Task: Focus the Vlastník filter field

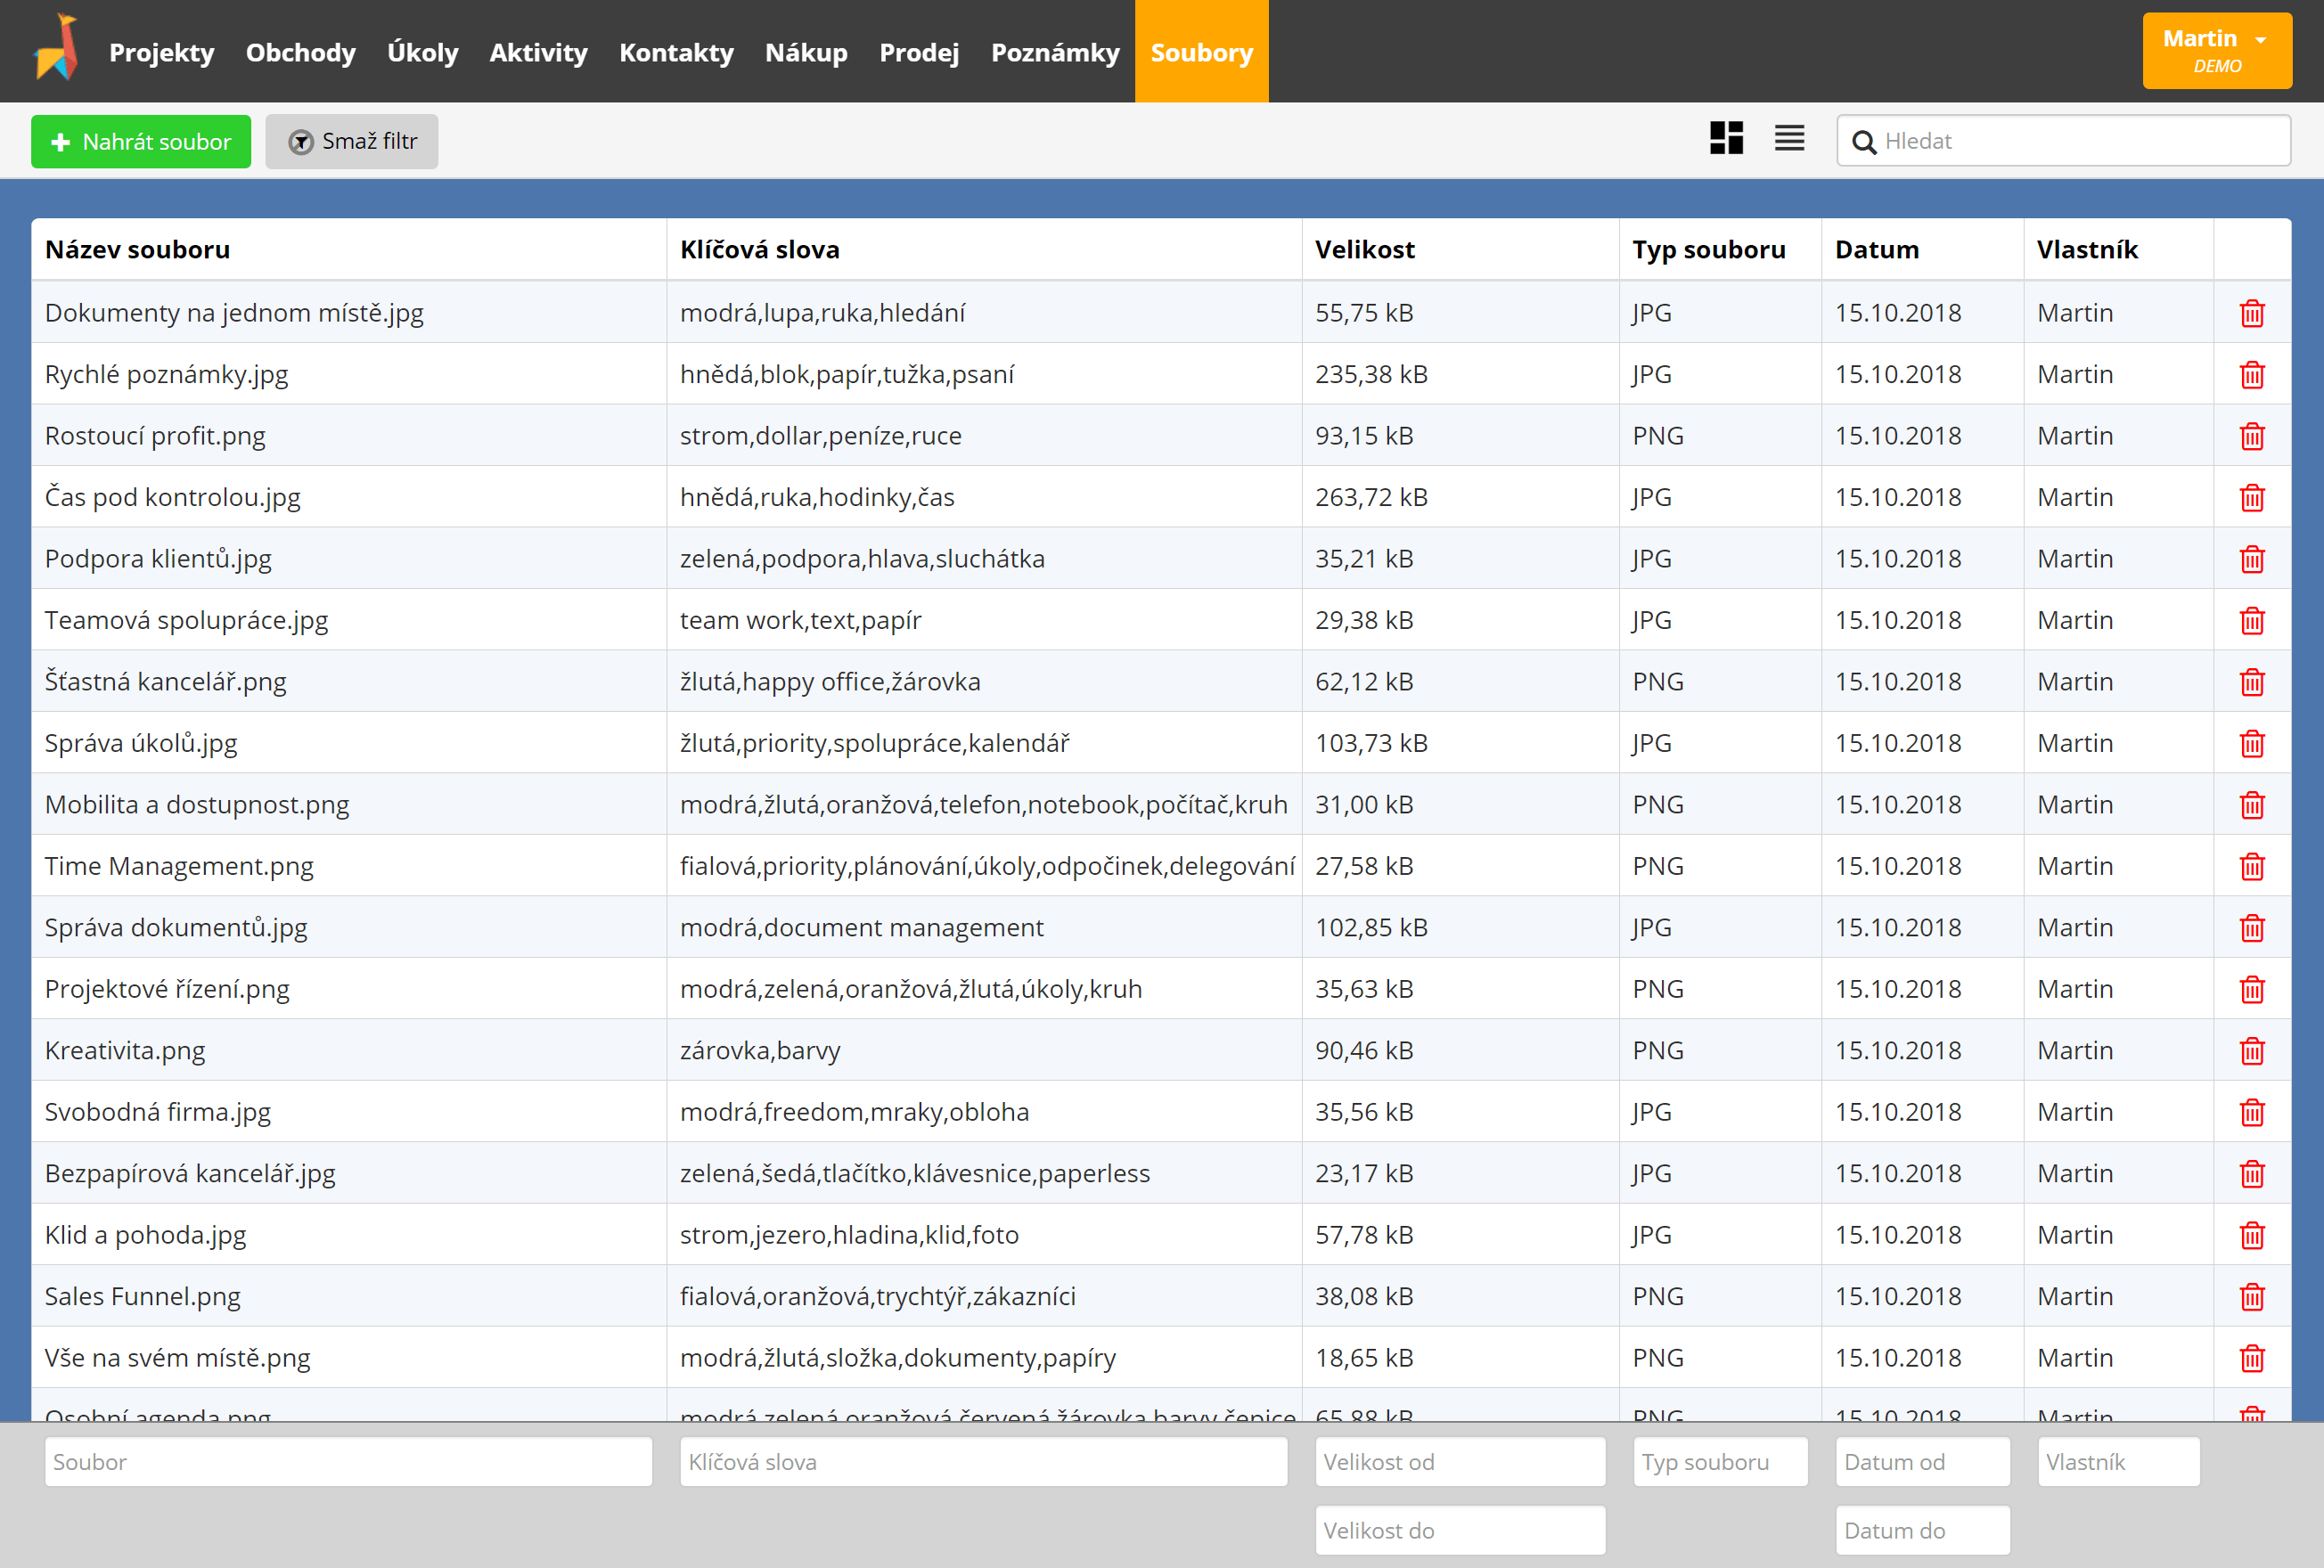Action: coord(2119,1462)
